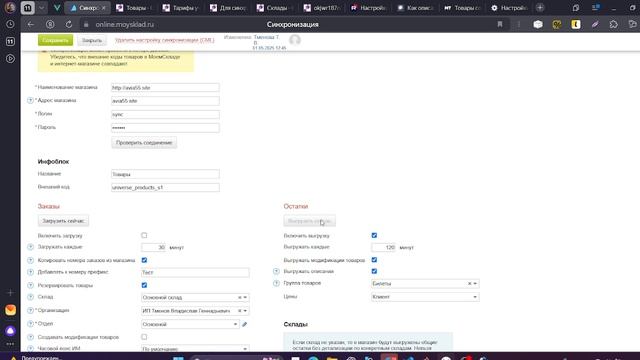Clear the Основной склад selection with the x
Viewport: 640px width, 360px height.
click(240, 298)
